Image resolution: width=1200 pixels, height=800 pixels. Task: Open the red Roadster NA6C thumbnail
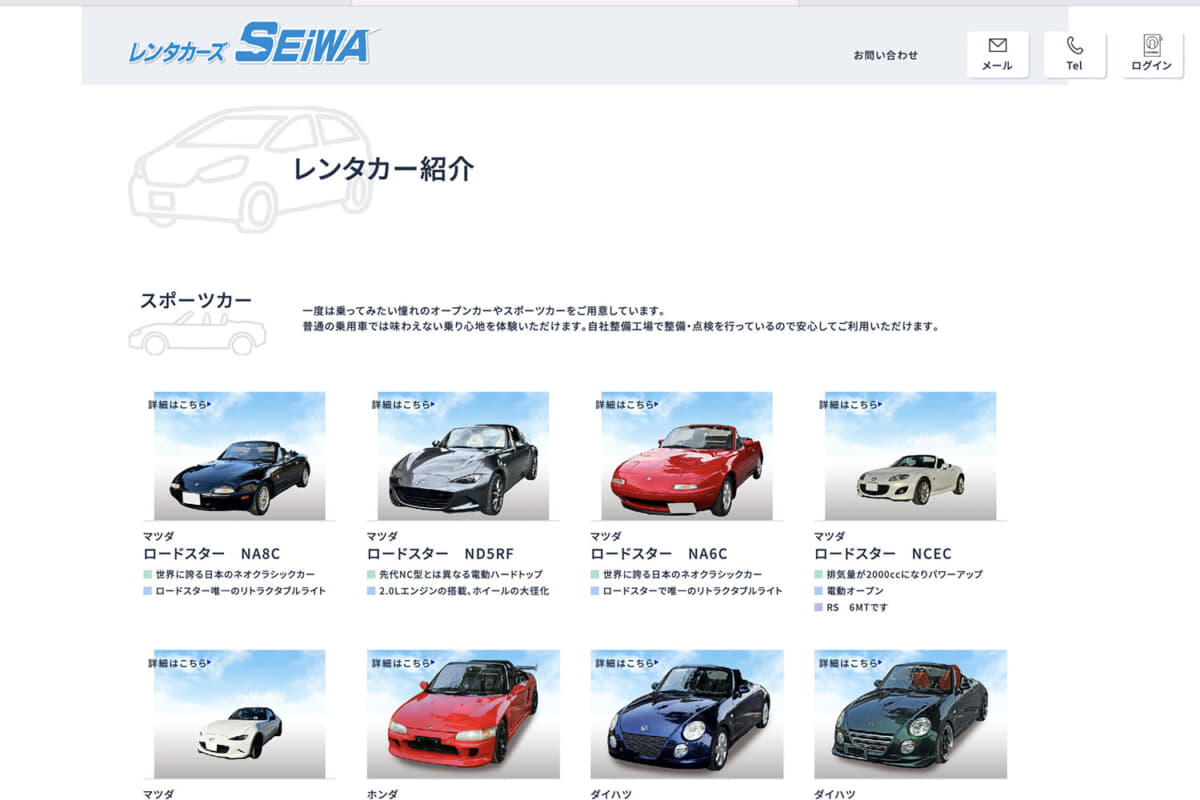687,456
